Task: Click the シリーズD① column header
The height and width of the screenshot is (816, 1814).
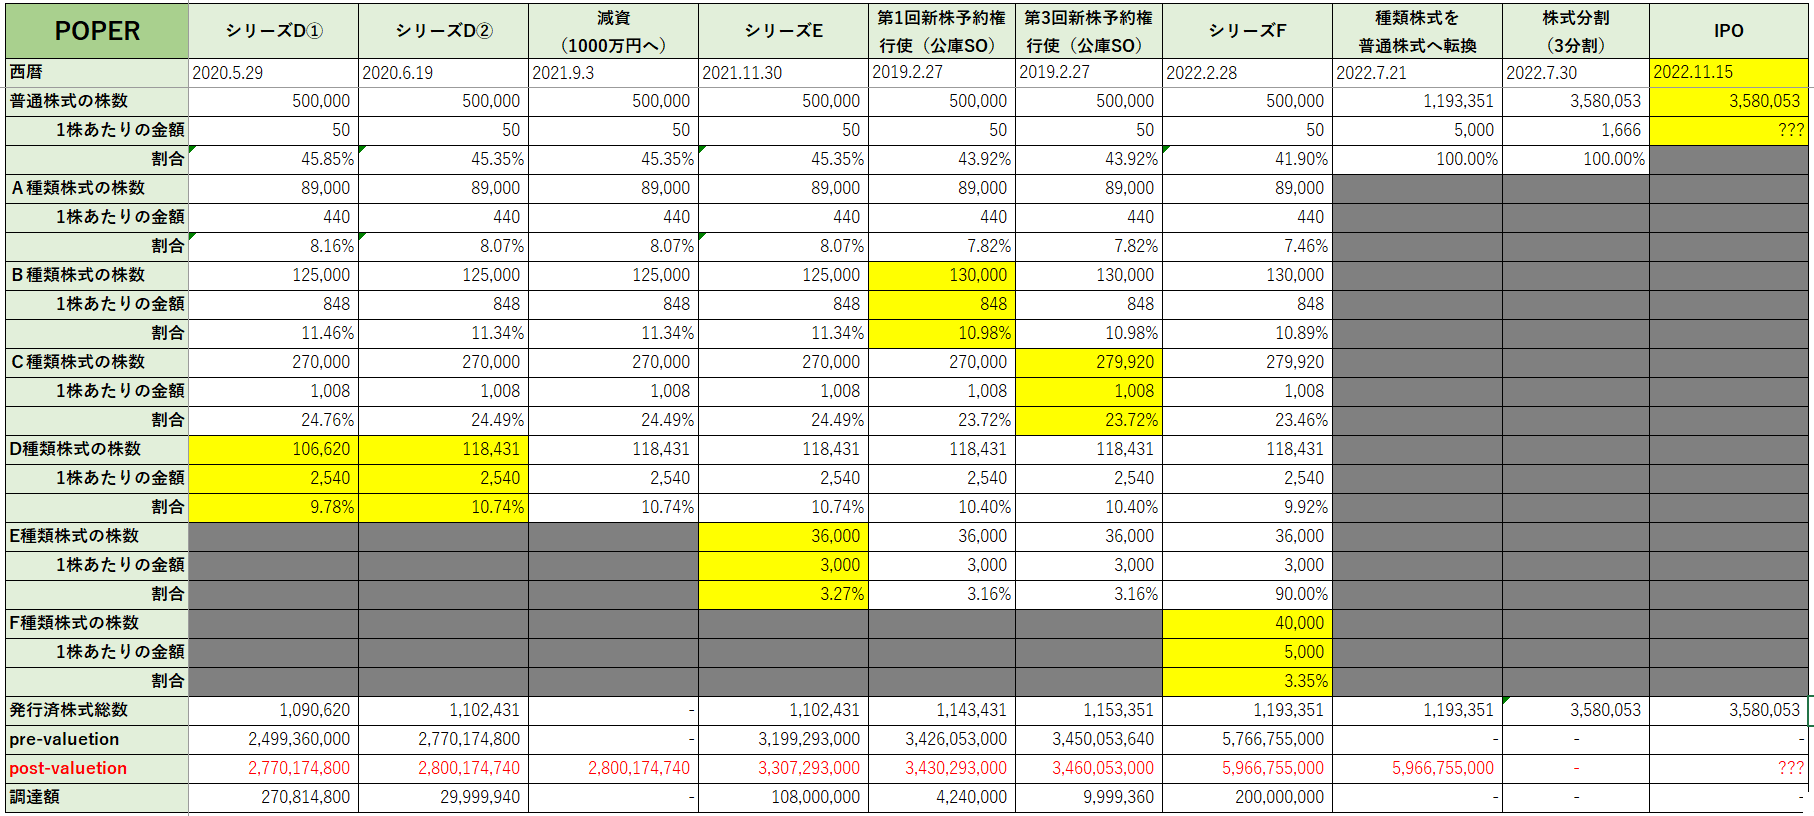Action: 273,31
